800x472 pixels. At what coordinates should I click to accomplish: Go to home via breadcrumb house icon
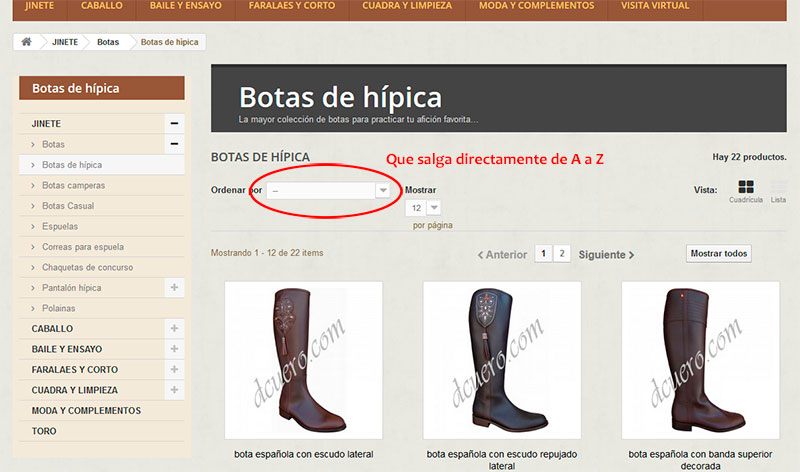26,42
